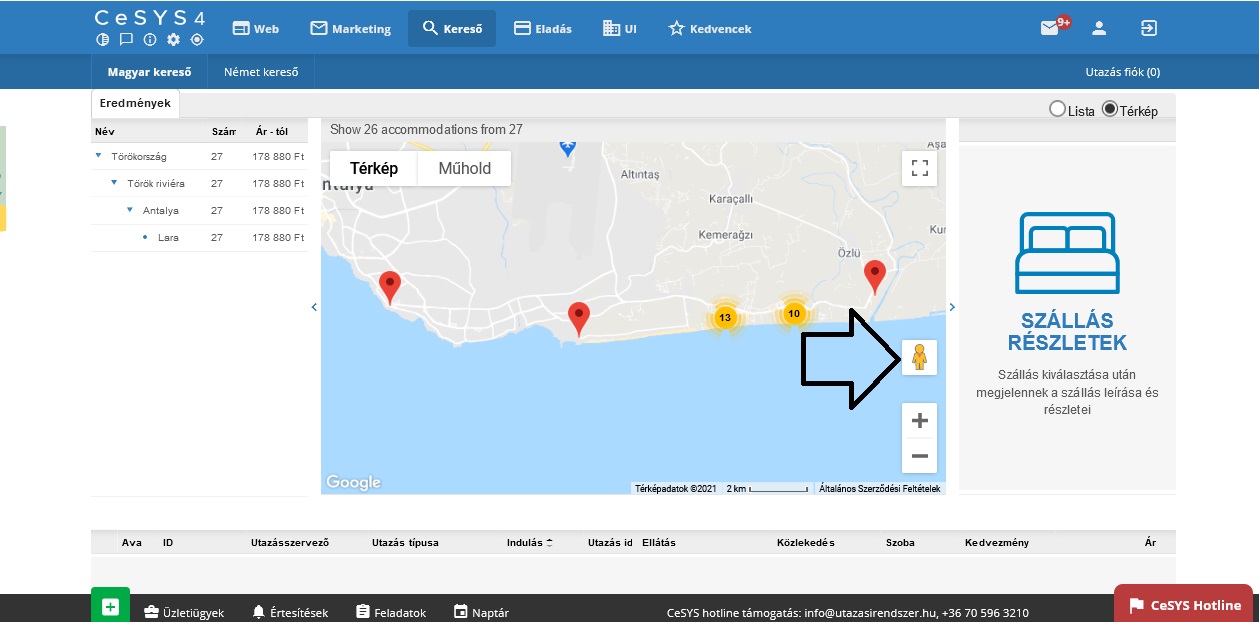This screenshot has height=622, width=1259.
Task: Open Értesítések notifications in the bottom bar
Action: pos(290,612)
